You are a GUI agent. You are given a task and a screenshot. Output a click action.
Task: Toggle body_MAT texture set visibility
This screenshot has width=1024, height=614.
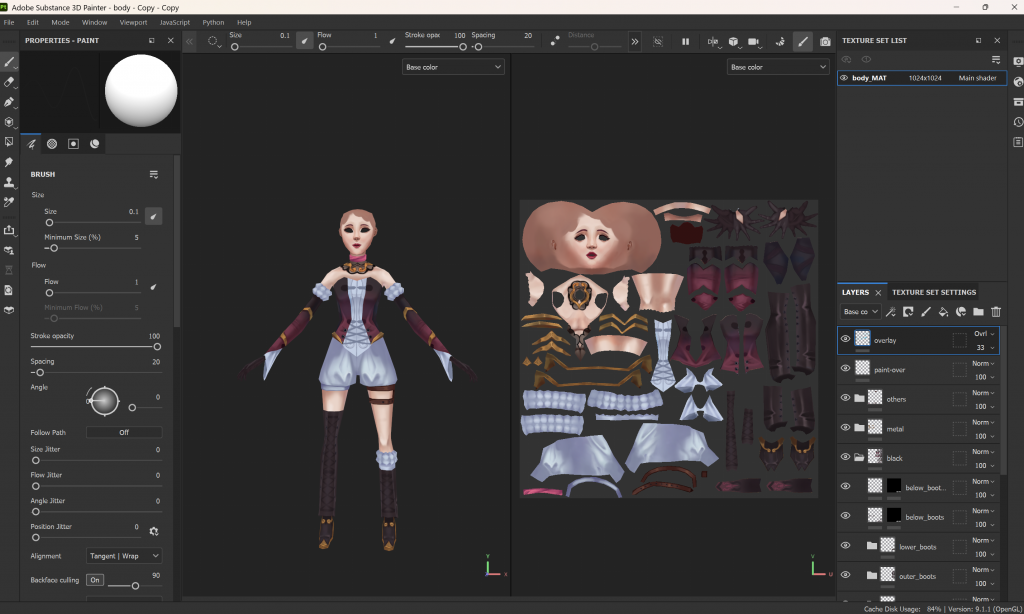coord(844,78)
